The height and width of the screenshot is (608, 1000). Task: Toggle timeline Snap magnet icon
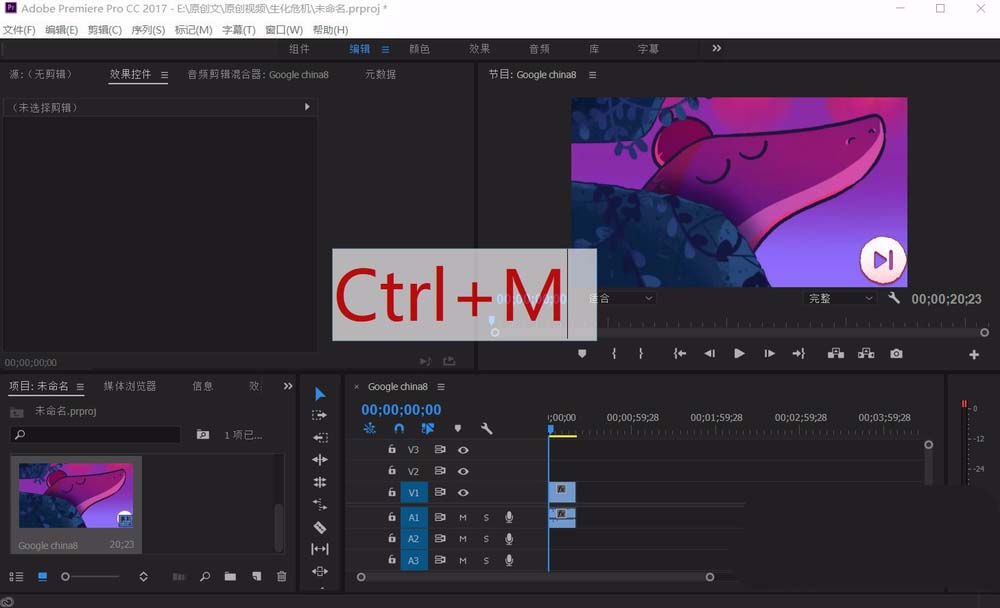point(399,429)
